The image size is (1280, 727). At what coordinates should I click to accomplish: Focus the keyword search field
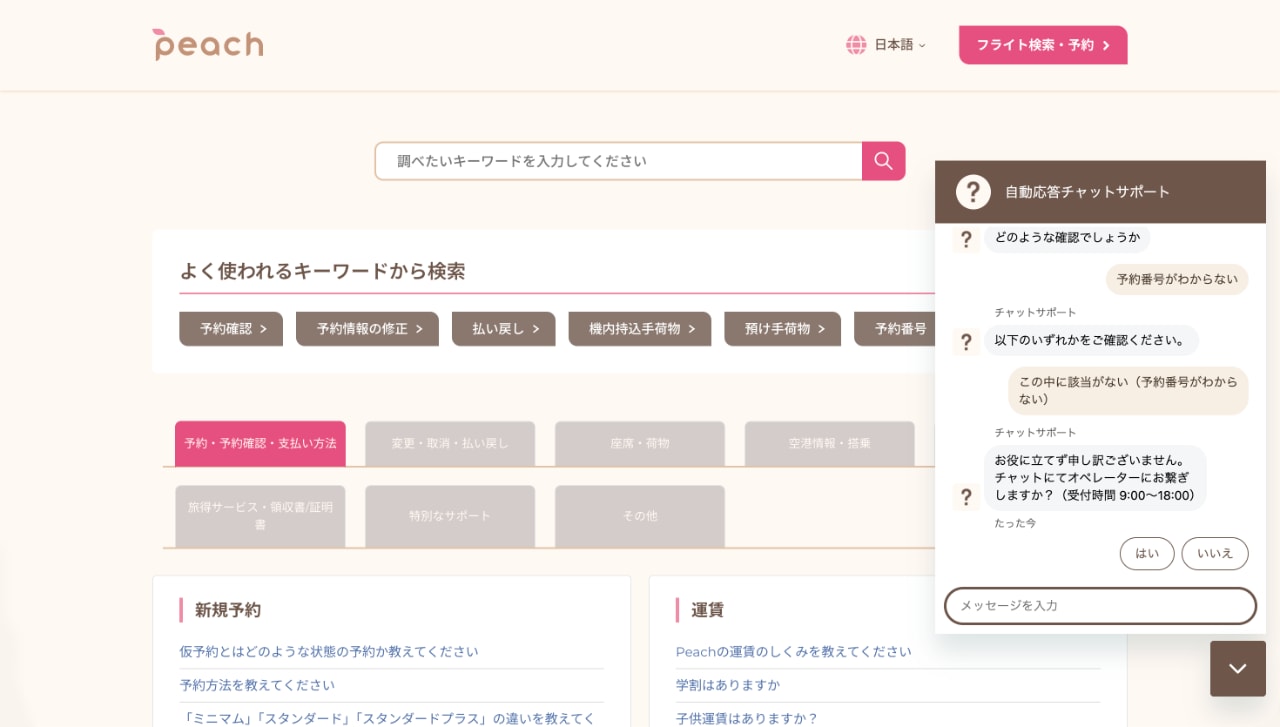pyautogui.click(x=619, y=161)
